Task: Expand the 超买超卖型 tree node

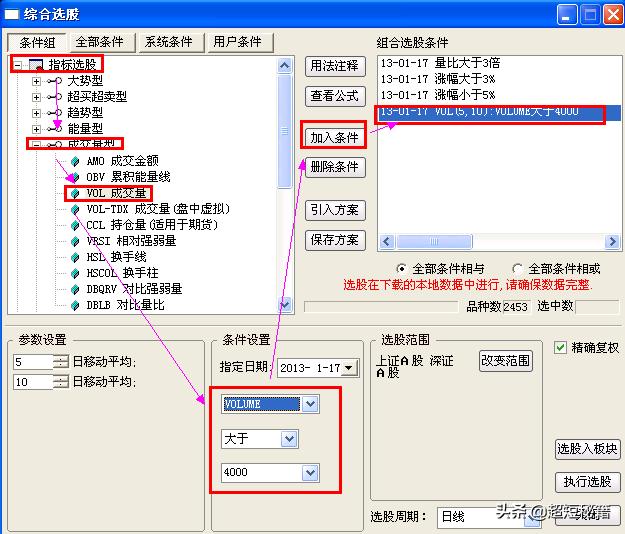Action: (36, 97)
